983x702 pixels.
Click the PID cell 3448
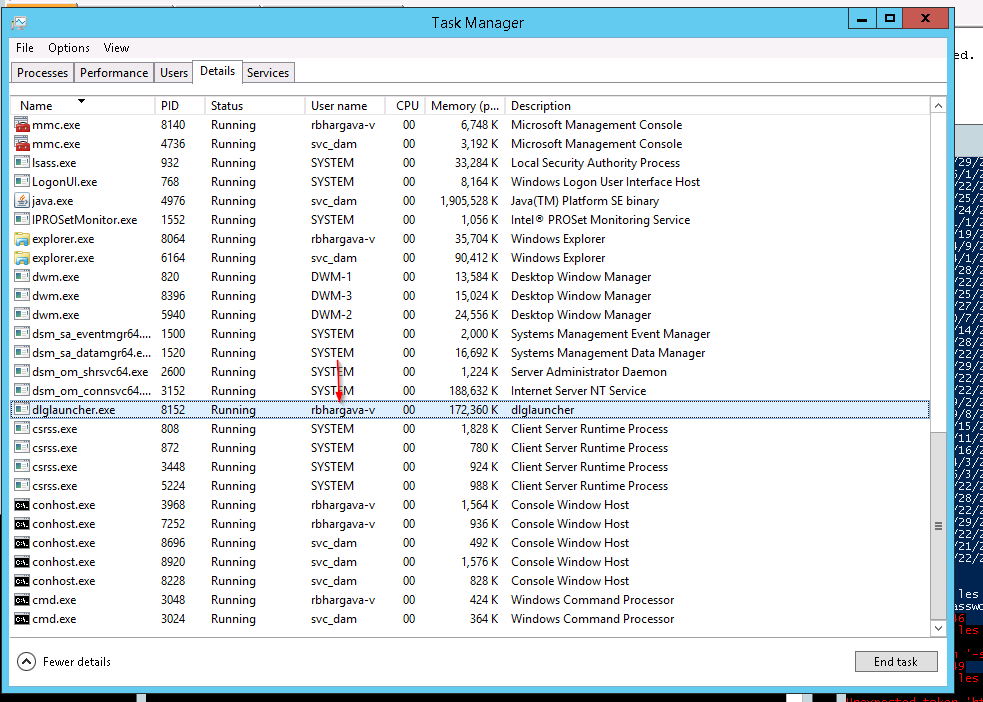[x=173, y=467]
